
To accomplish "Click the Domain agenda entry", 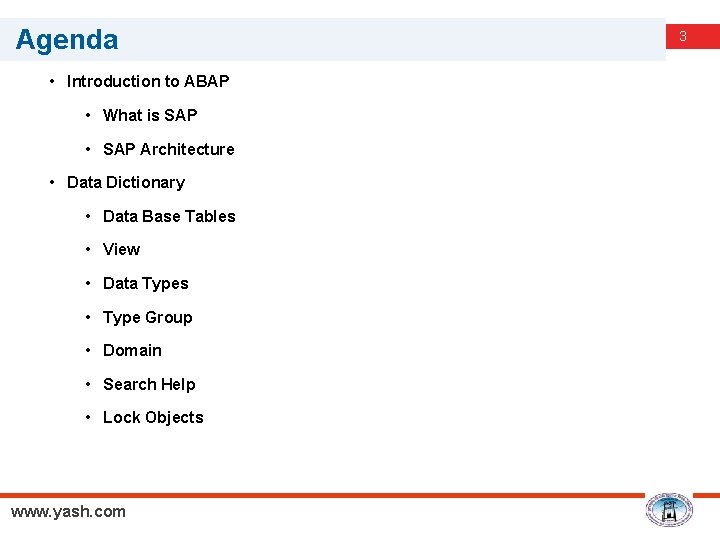I will pos(132,350).
